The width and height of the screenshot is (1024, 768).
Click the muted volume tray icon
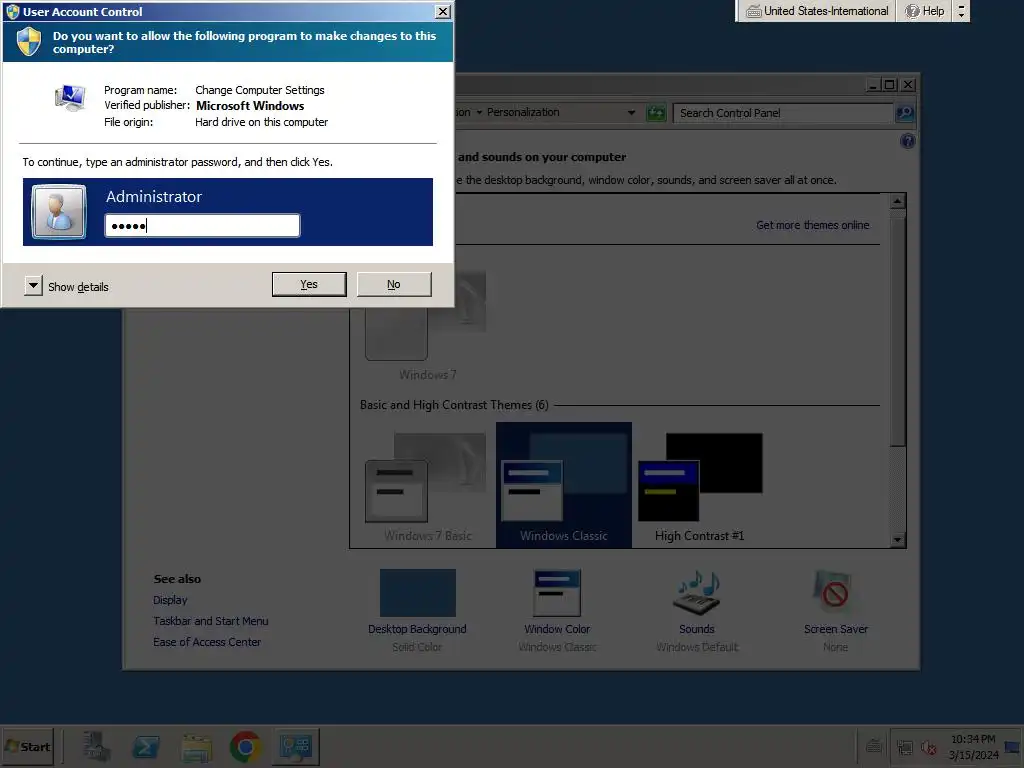[x=928, y=746]
